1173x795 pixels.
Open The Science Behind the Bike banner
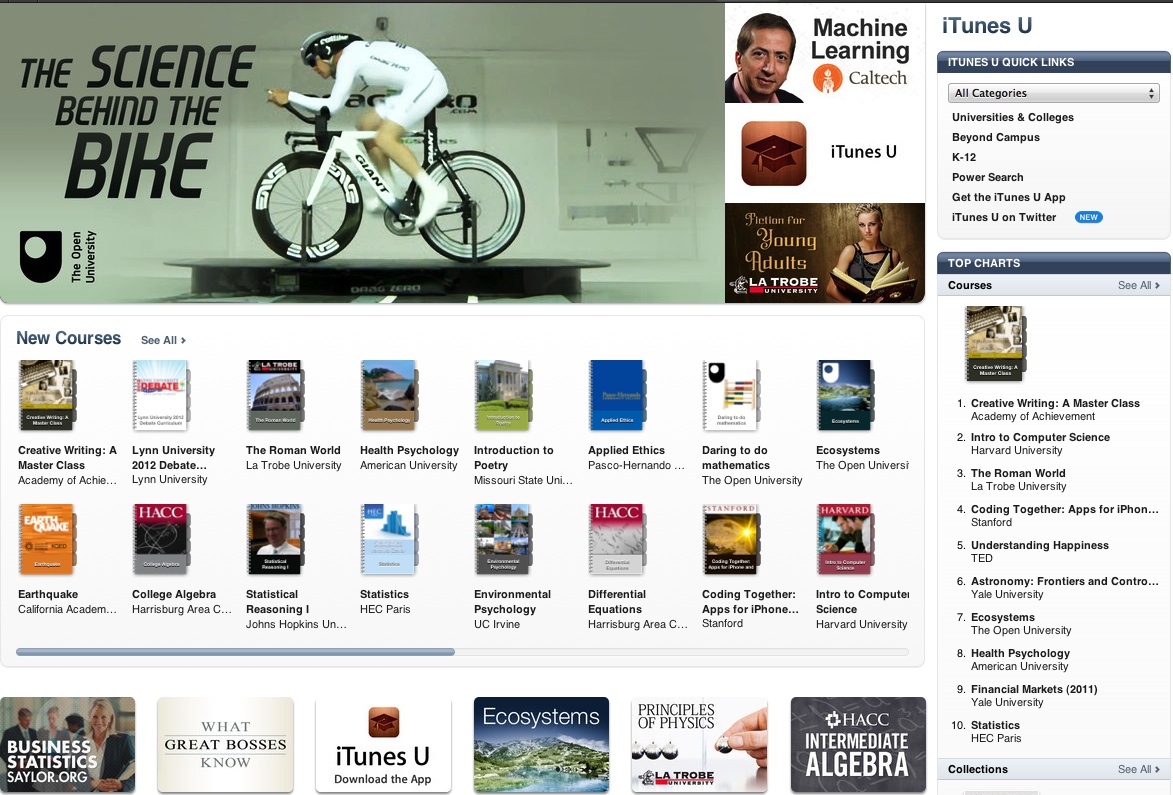click(362, 153)
